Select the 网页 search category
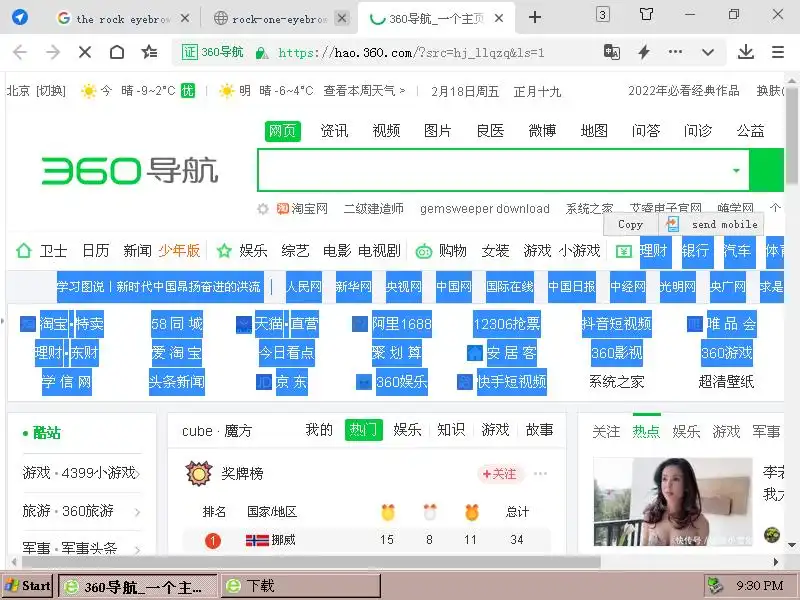Viewport: 800px width, 600px height. (x=283, y=131)
